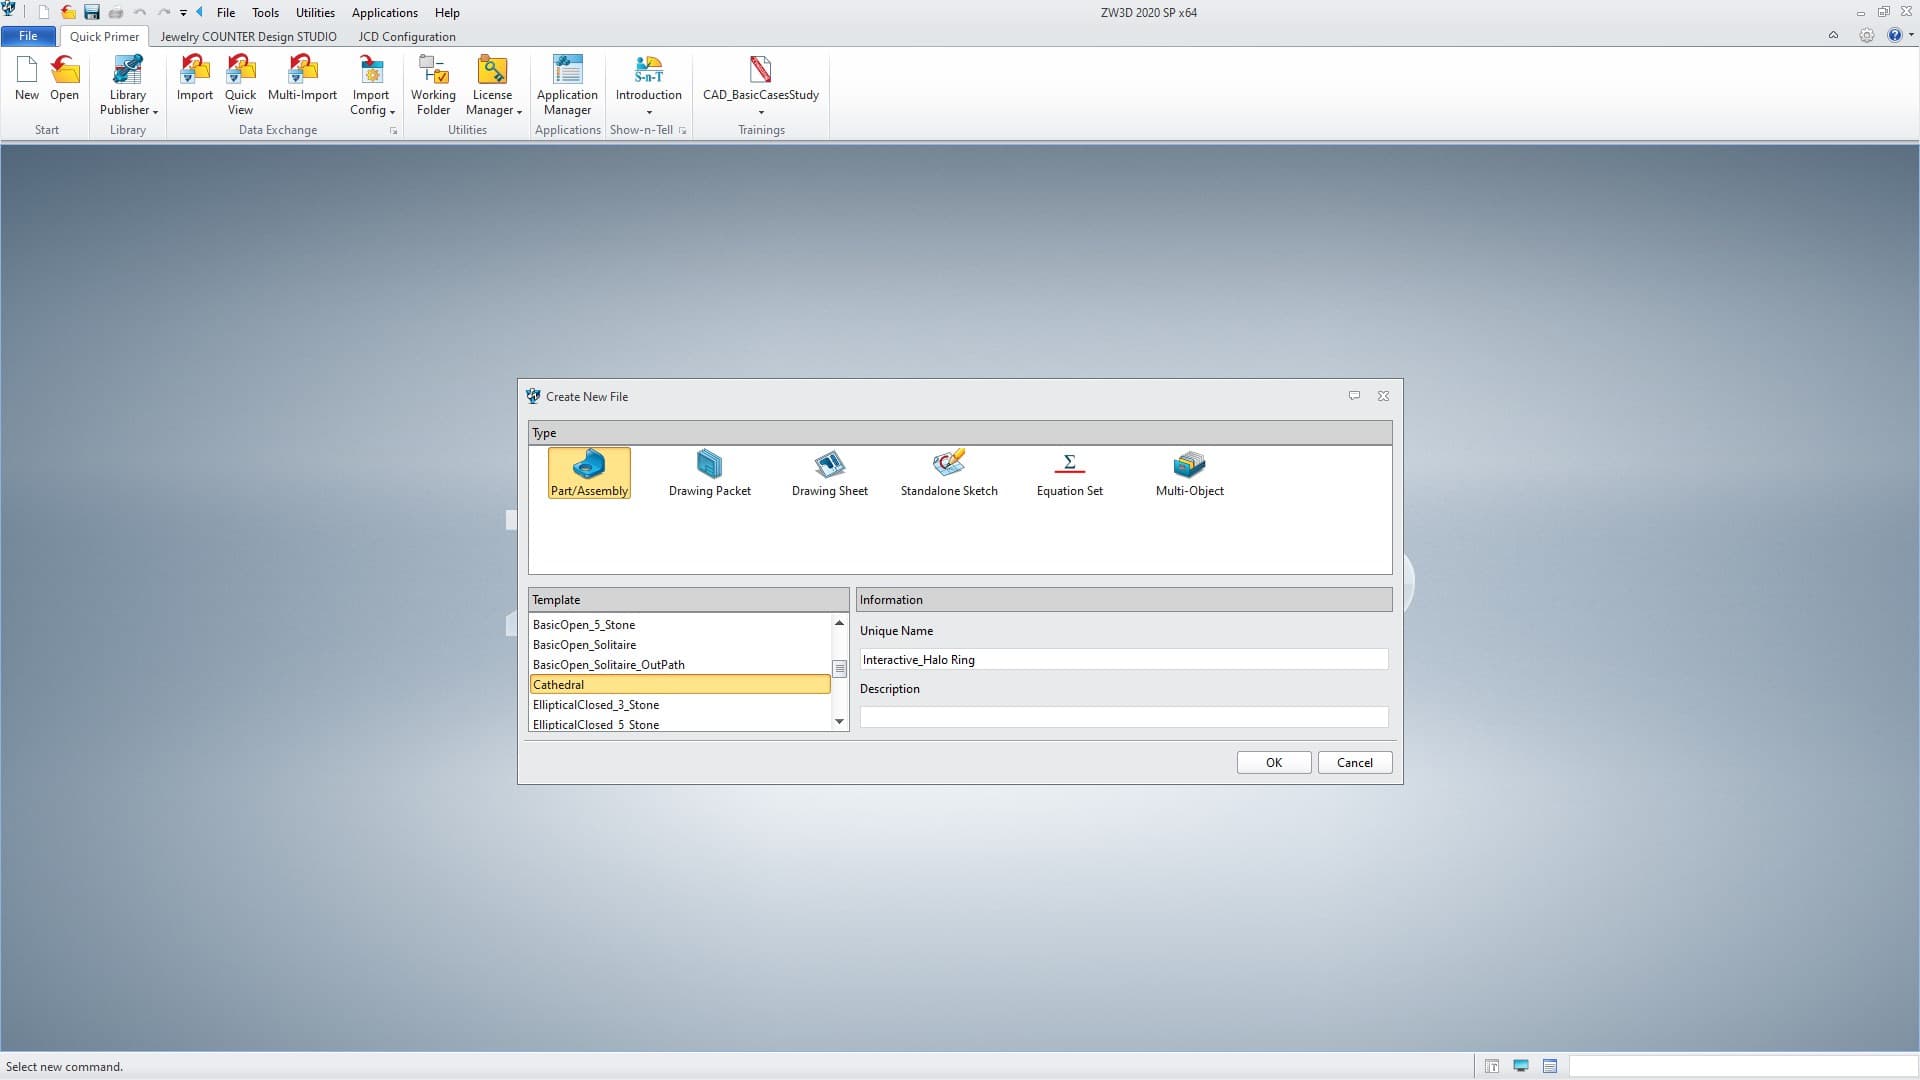Expand the Introduction dropdown arrow
Viewport: 1920px width, 1080px height.
[x=648, y=112]
